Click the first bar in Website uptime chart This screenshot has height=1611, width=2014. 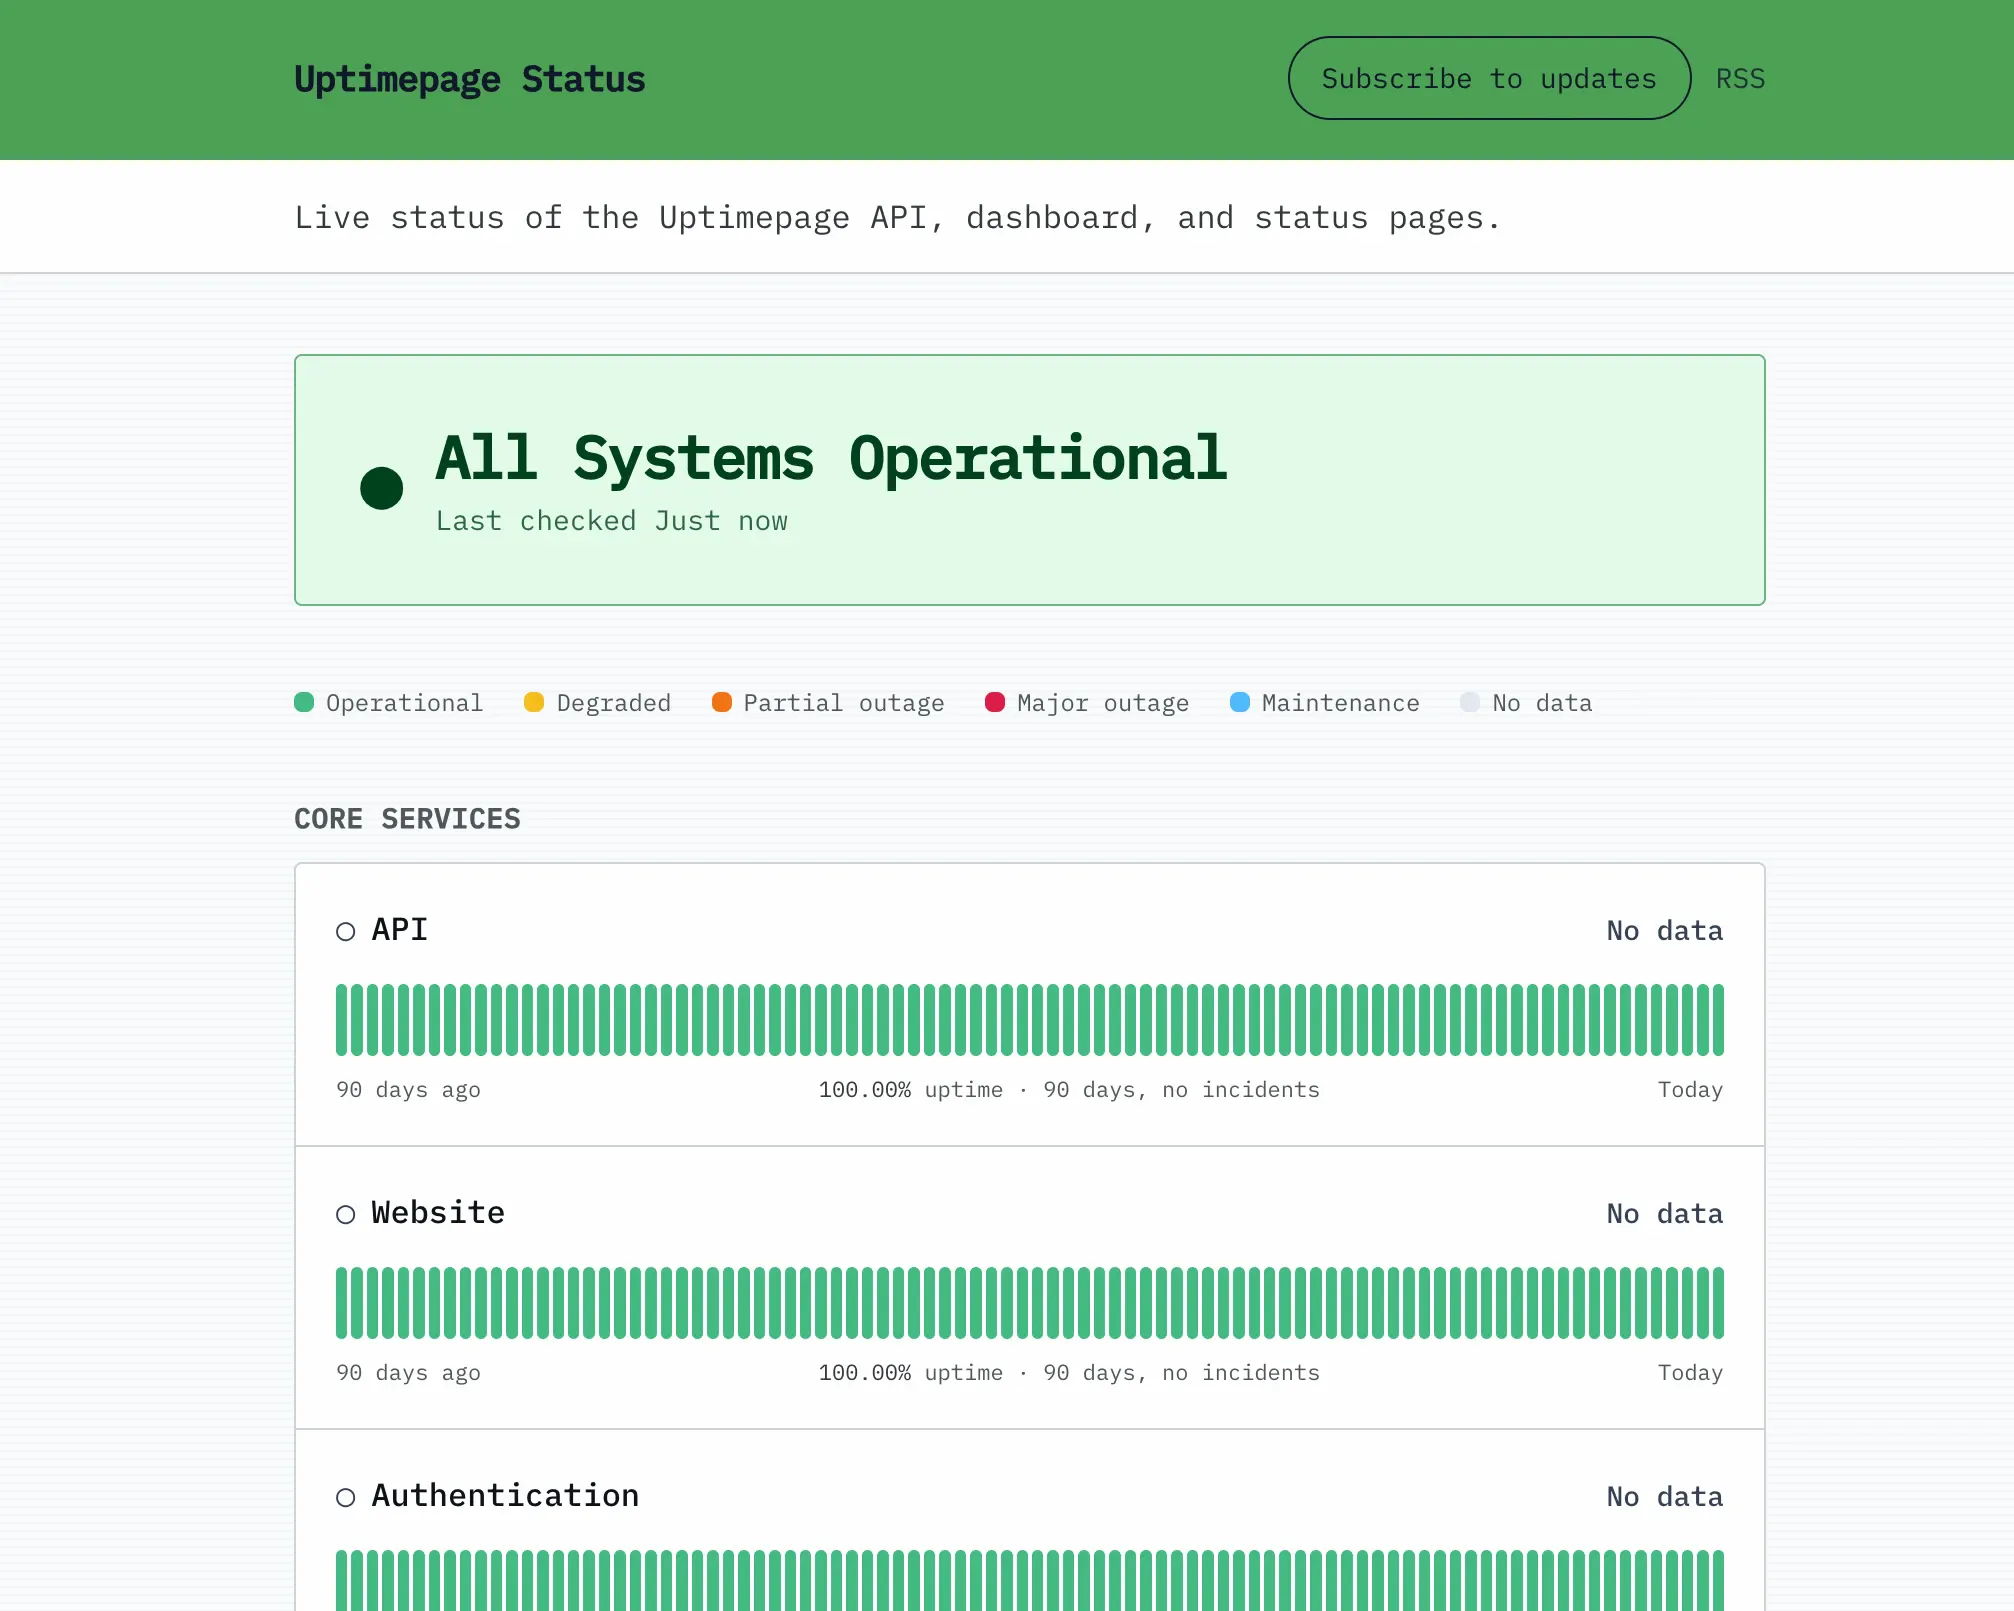(x=342, y=1303)
